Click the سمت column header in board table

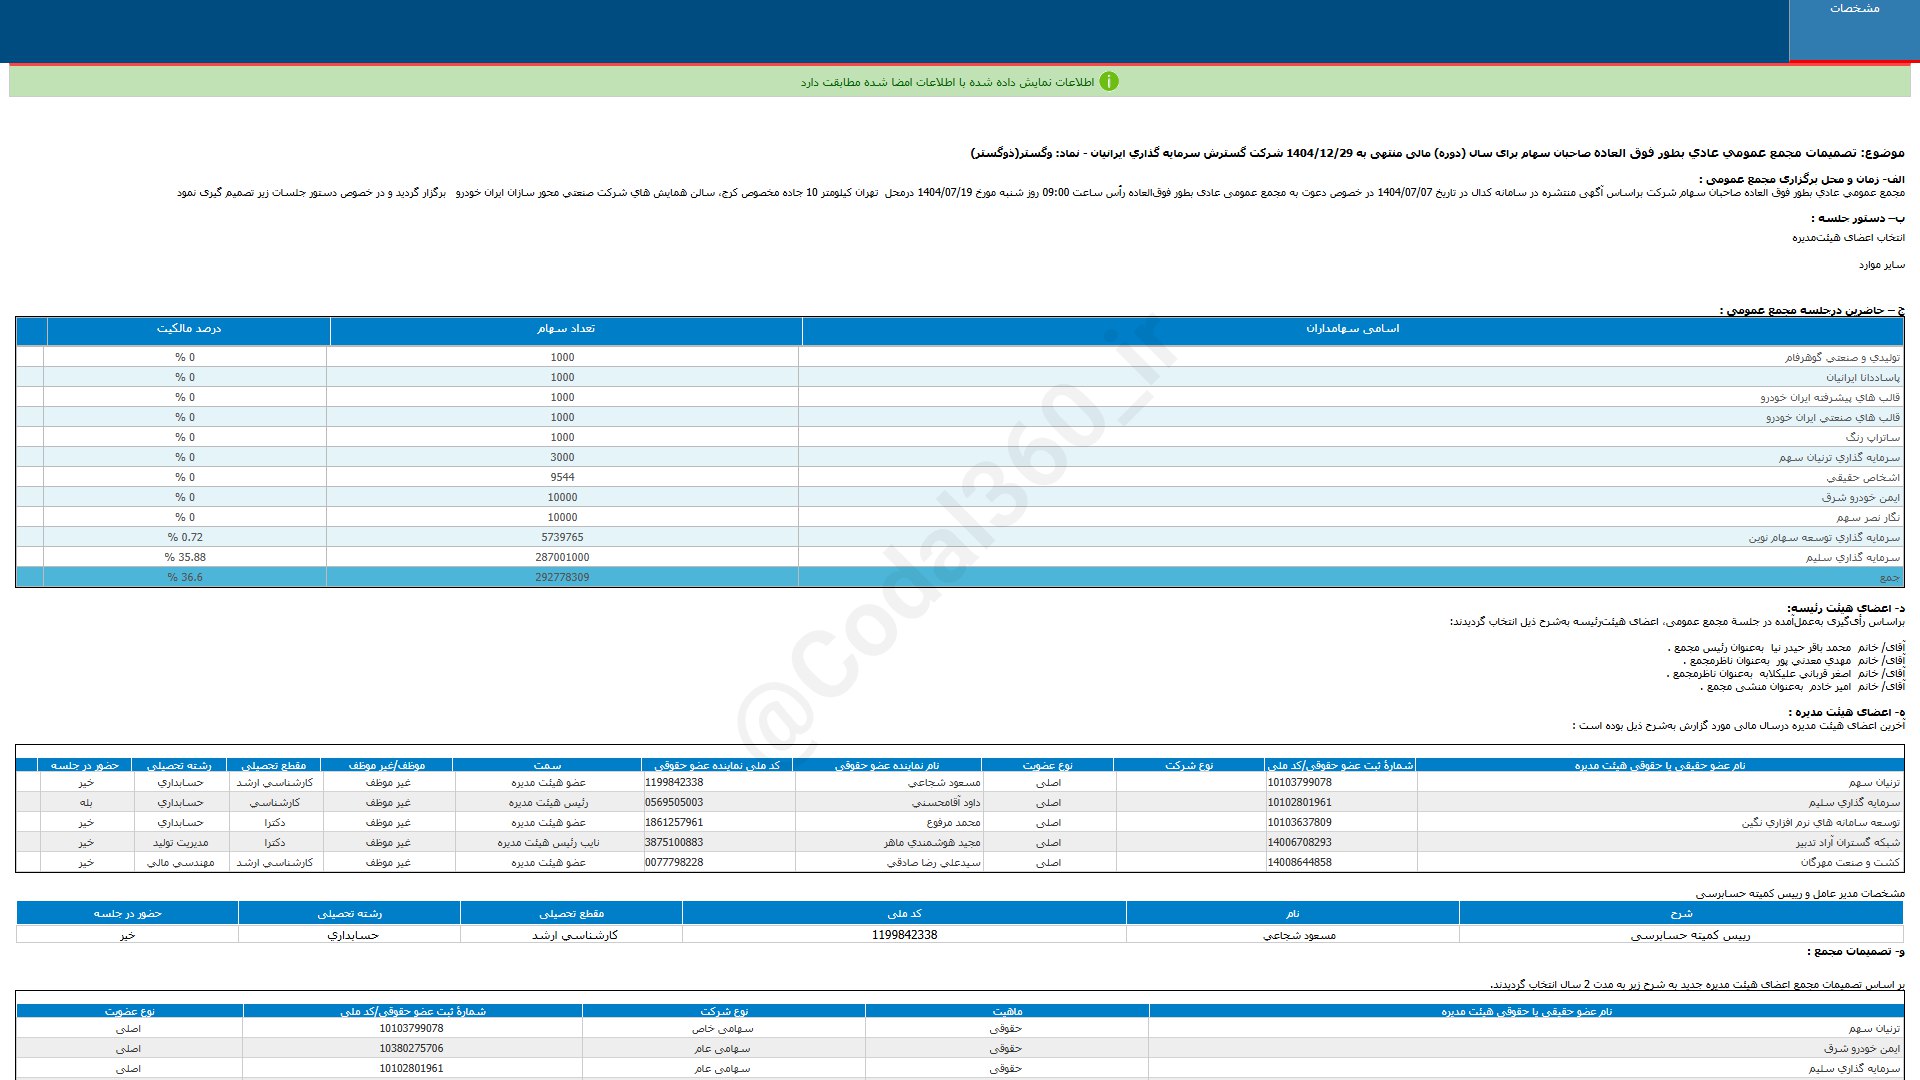547,765
